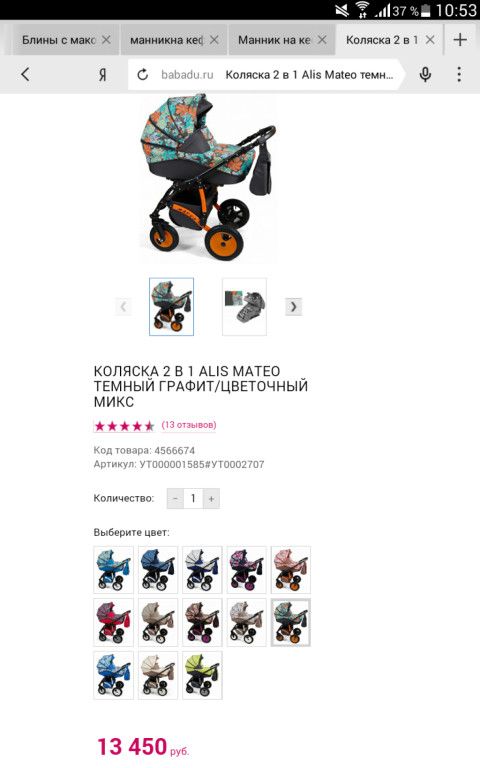Image resolution: width=480 pixels, height=768 pixels.
Task: Switch to Блины с мако tab
Action: pos(58,40)
